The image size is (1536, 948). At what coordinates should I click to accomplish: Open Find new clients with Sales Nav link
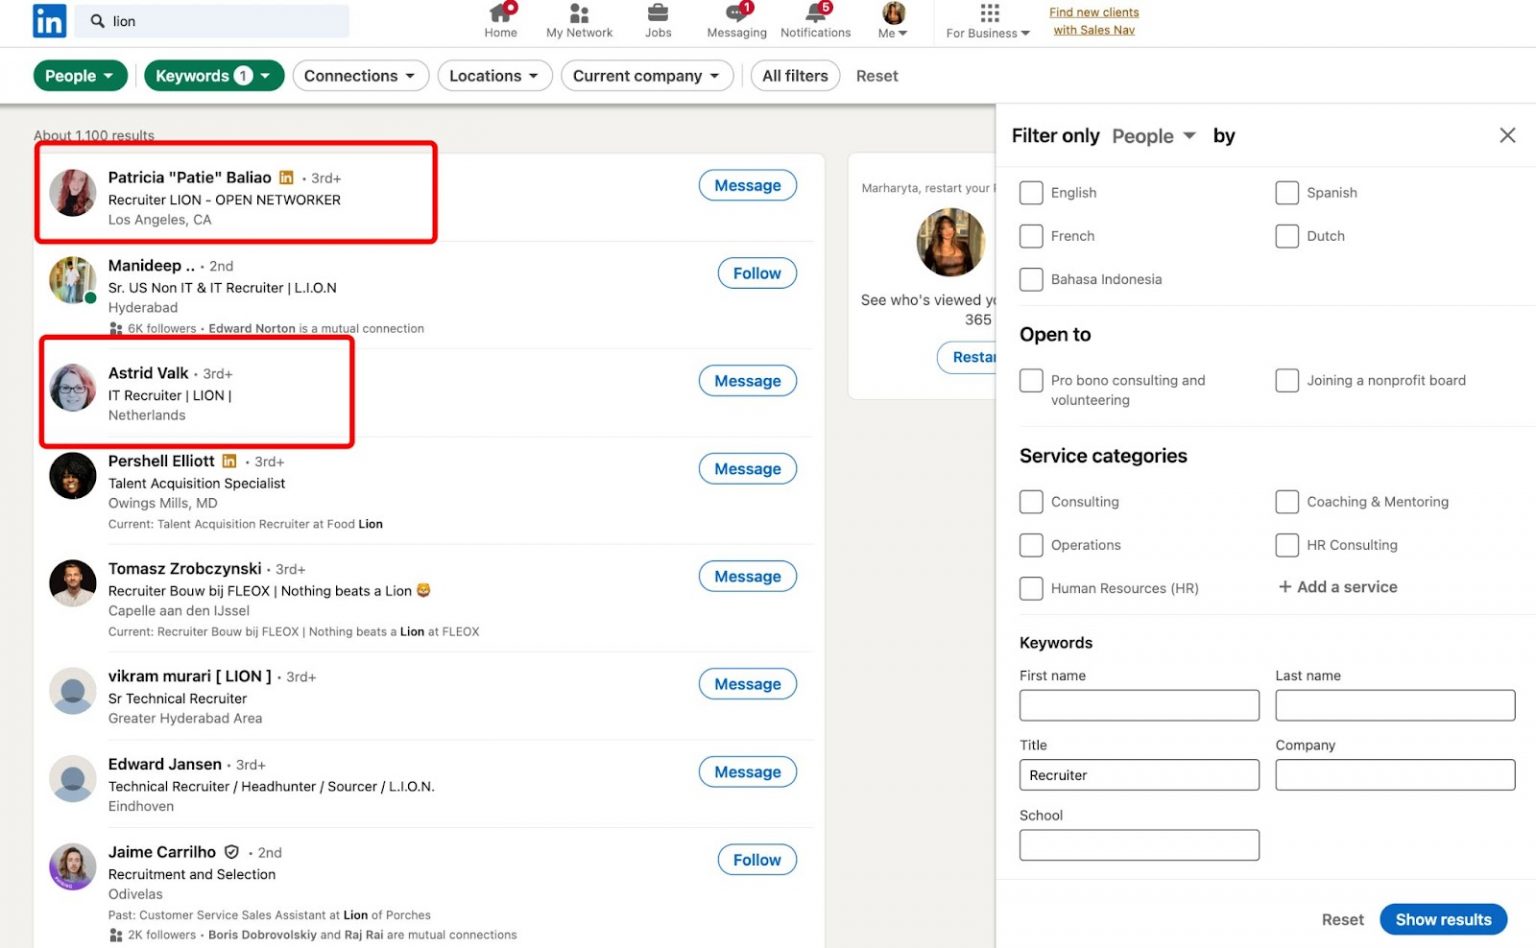(x=1094, y=21)
